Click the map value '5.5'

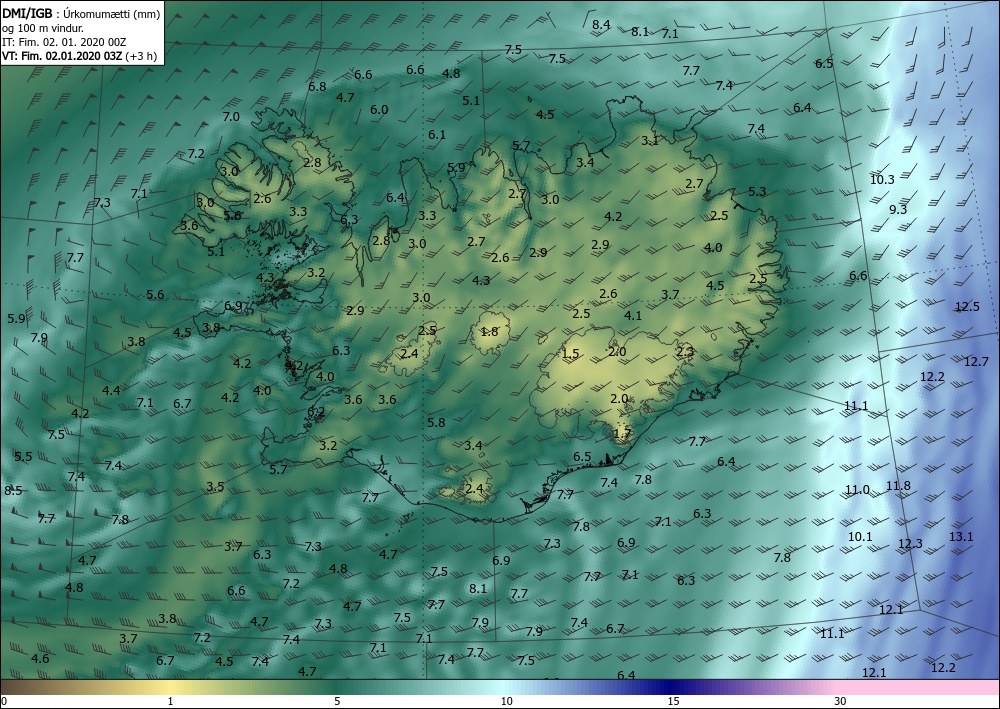point(23,457)
